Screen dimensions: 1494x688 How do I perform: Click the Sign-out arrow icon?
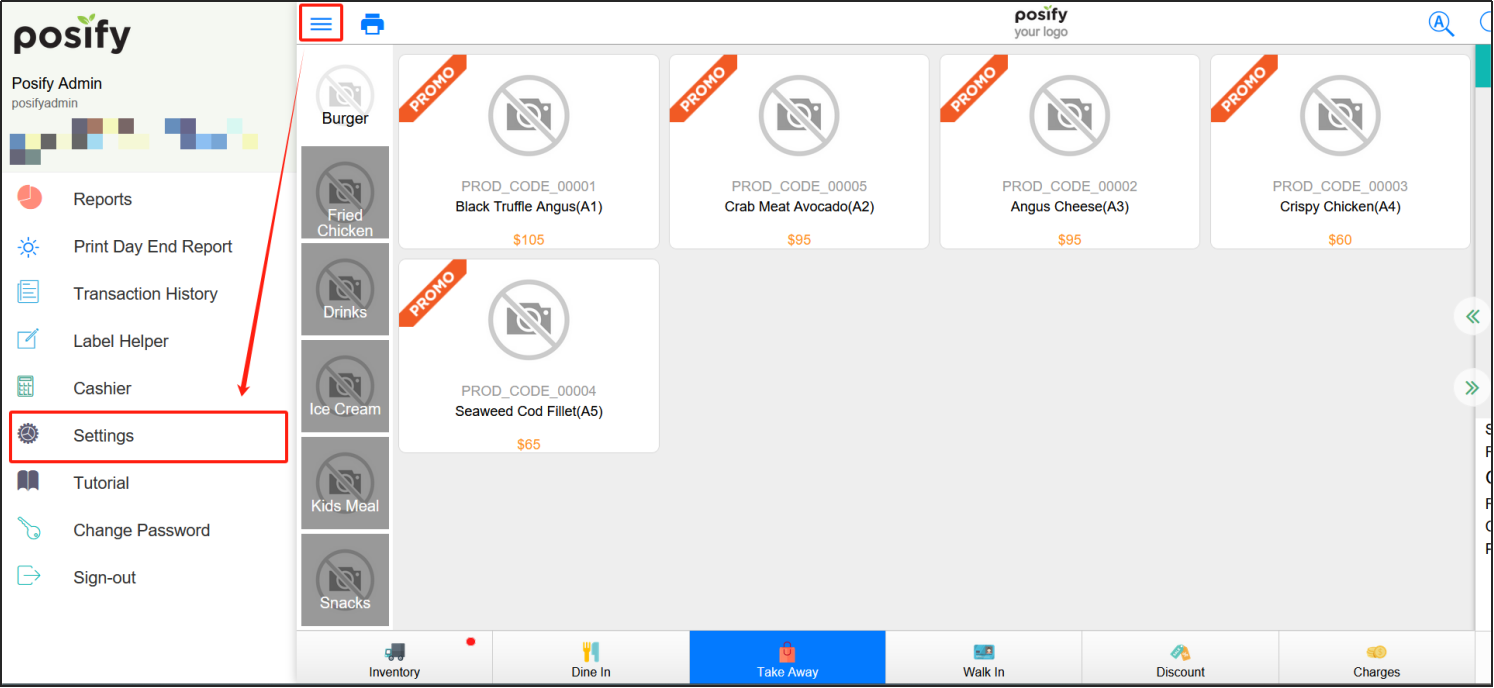tap(29, 575)
